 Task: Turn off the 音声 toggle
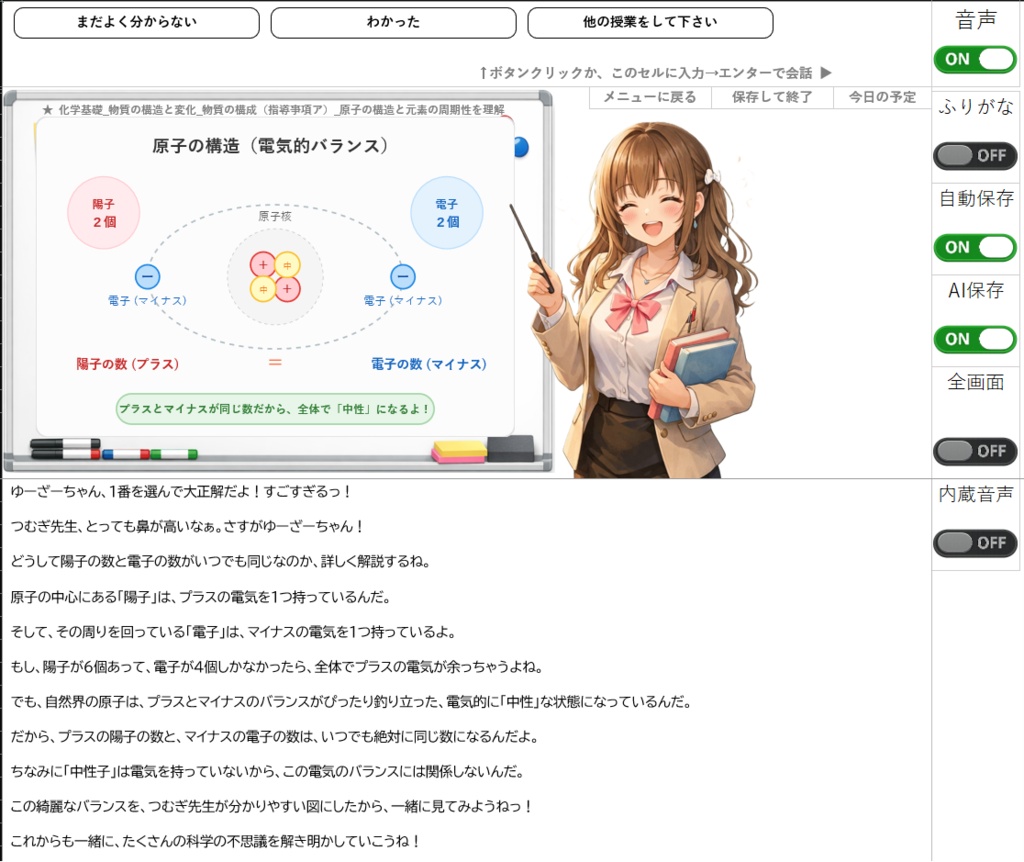click(x=975, y=60)
